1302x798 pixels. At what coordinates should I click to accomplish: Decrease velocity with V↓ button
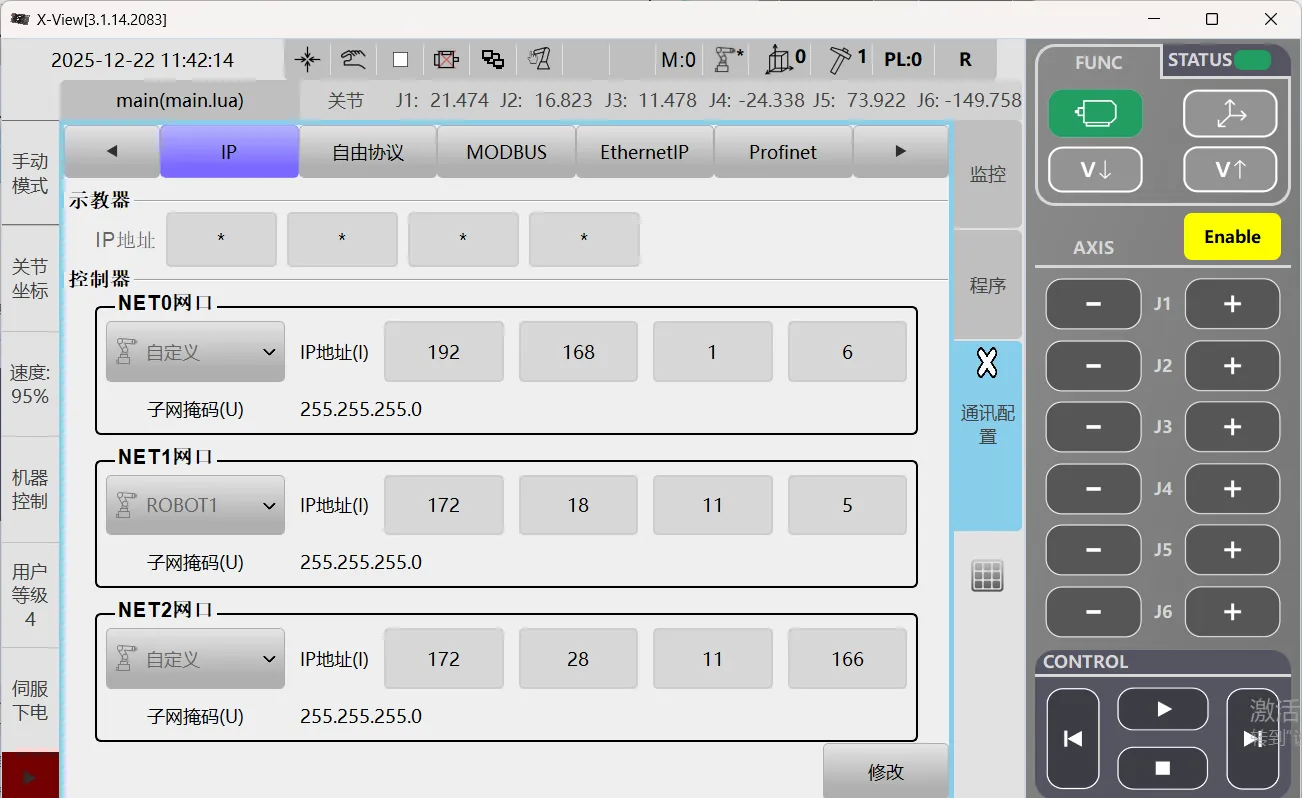tap(1096, 170)
